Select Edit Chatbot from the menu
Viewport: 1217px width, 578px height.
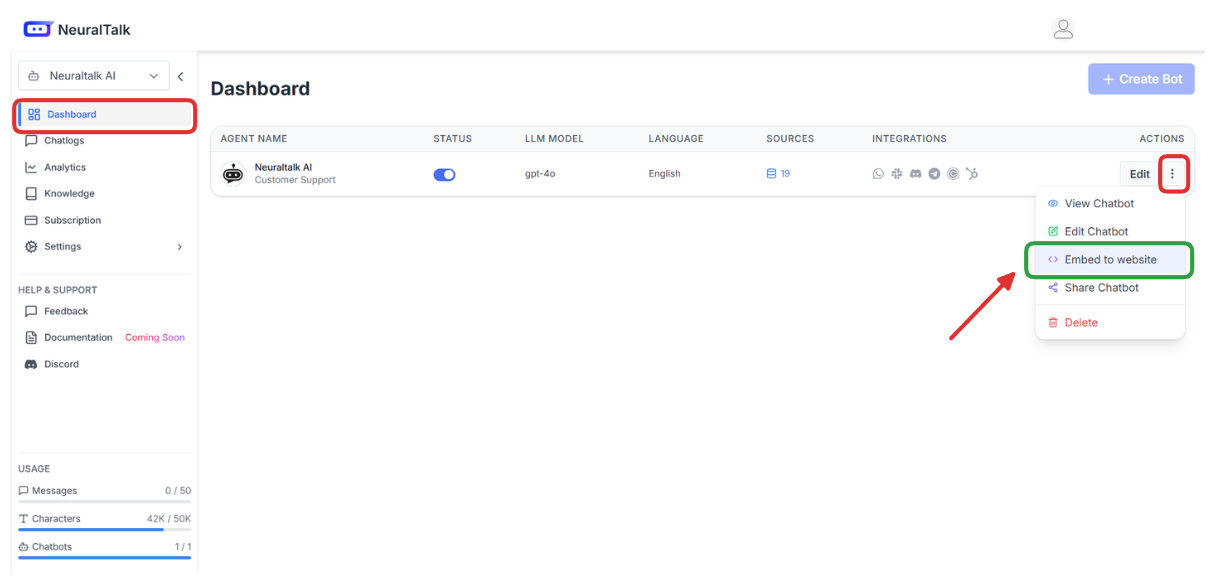pos(1110,231)
